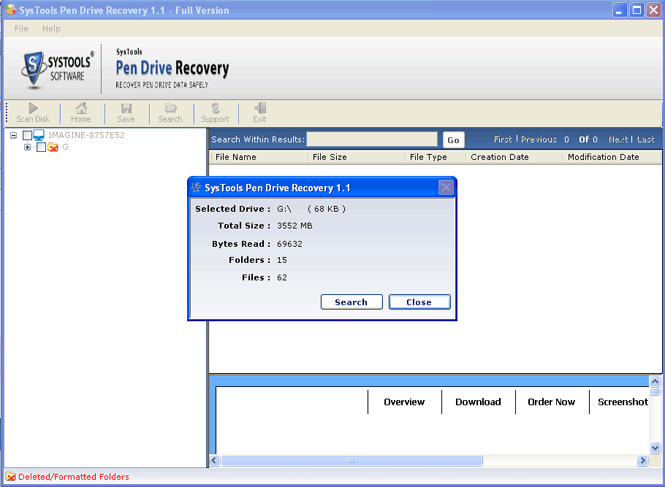The image size is (665, 487).
Task: Click the First navigation link
Action: coord(503,140)
